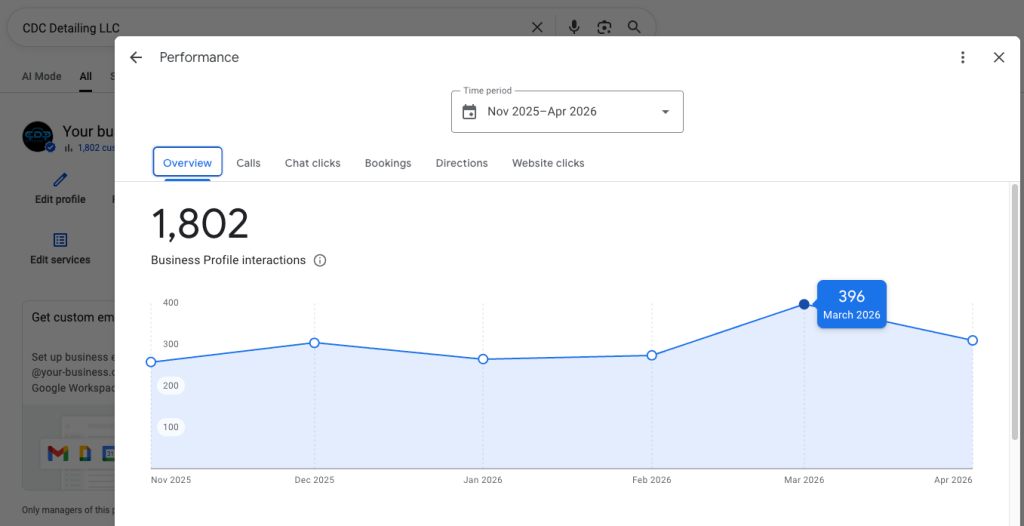Click the Performance title text
Image resolution: width=1024 pixels, height=526 pixels.
pyautogui.click(x=199, y=58)
